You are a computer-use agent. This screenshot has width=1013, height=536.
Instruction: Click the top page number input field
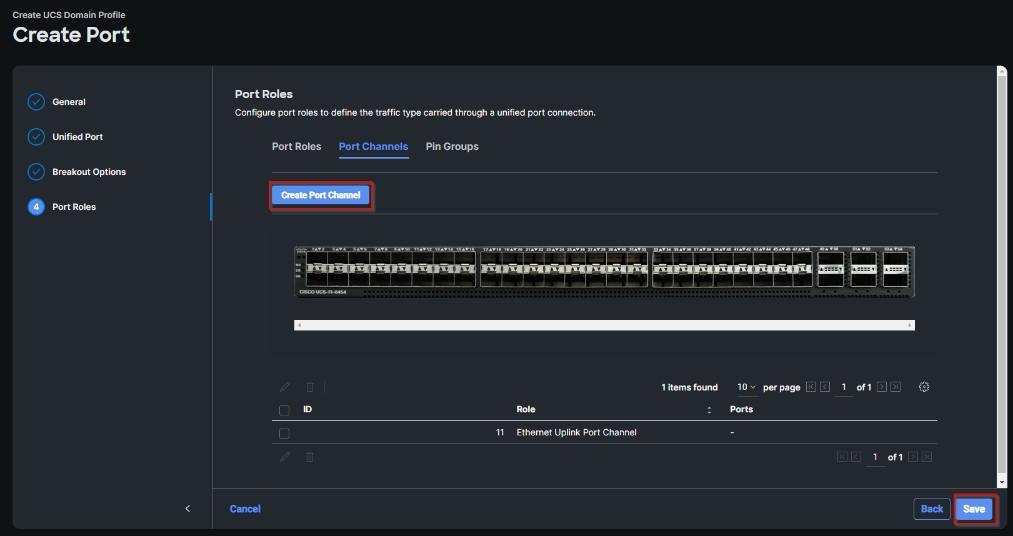pyautogui.click(x=844, y=387)
